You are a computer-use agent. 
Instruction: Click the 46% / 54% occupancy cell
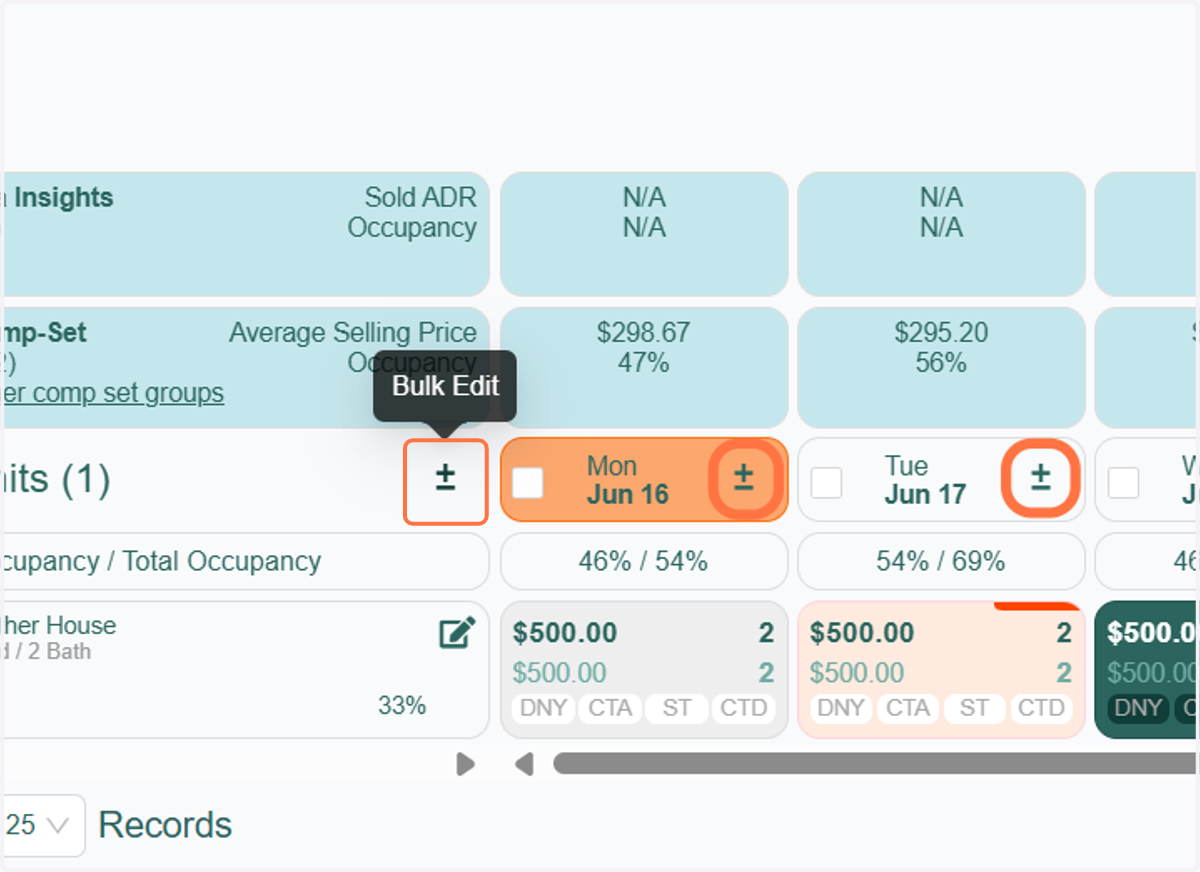(x=644, y=562)
